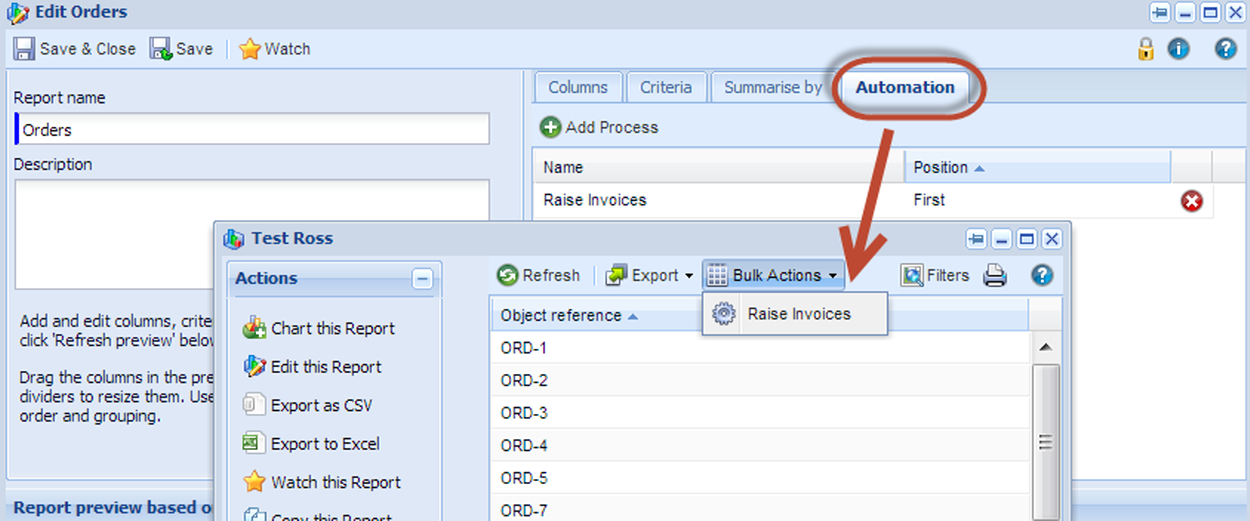Click the Save & Close button
This screenshot has width=1250, height=521.
coord(76,49)
